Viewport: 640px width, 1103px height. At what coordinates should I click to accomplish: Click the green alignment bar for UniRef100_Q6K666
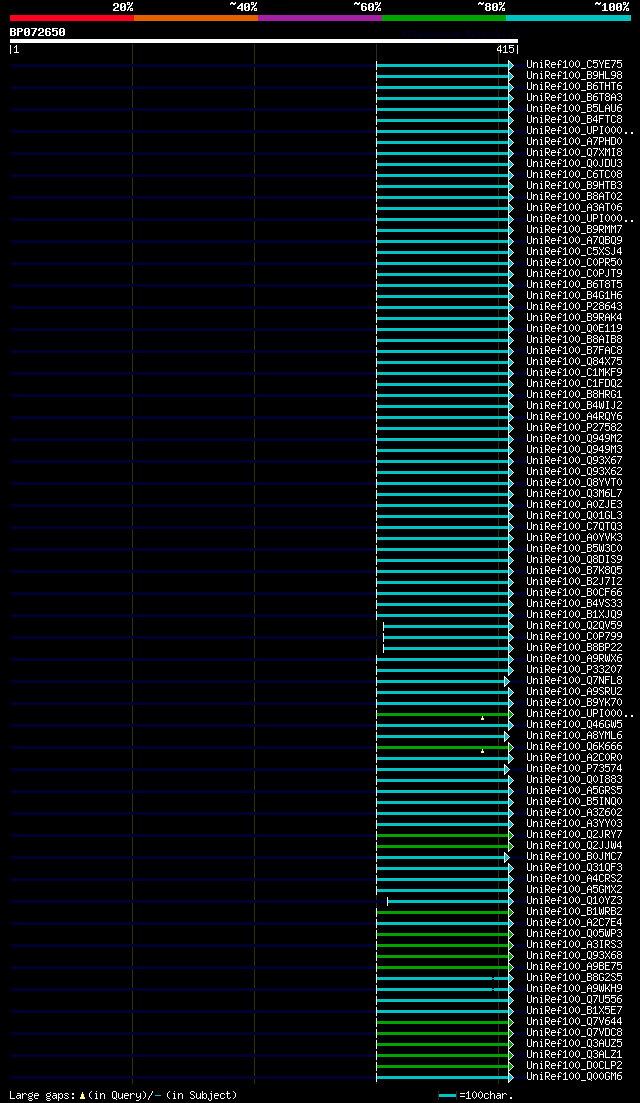coord(445,746)
